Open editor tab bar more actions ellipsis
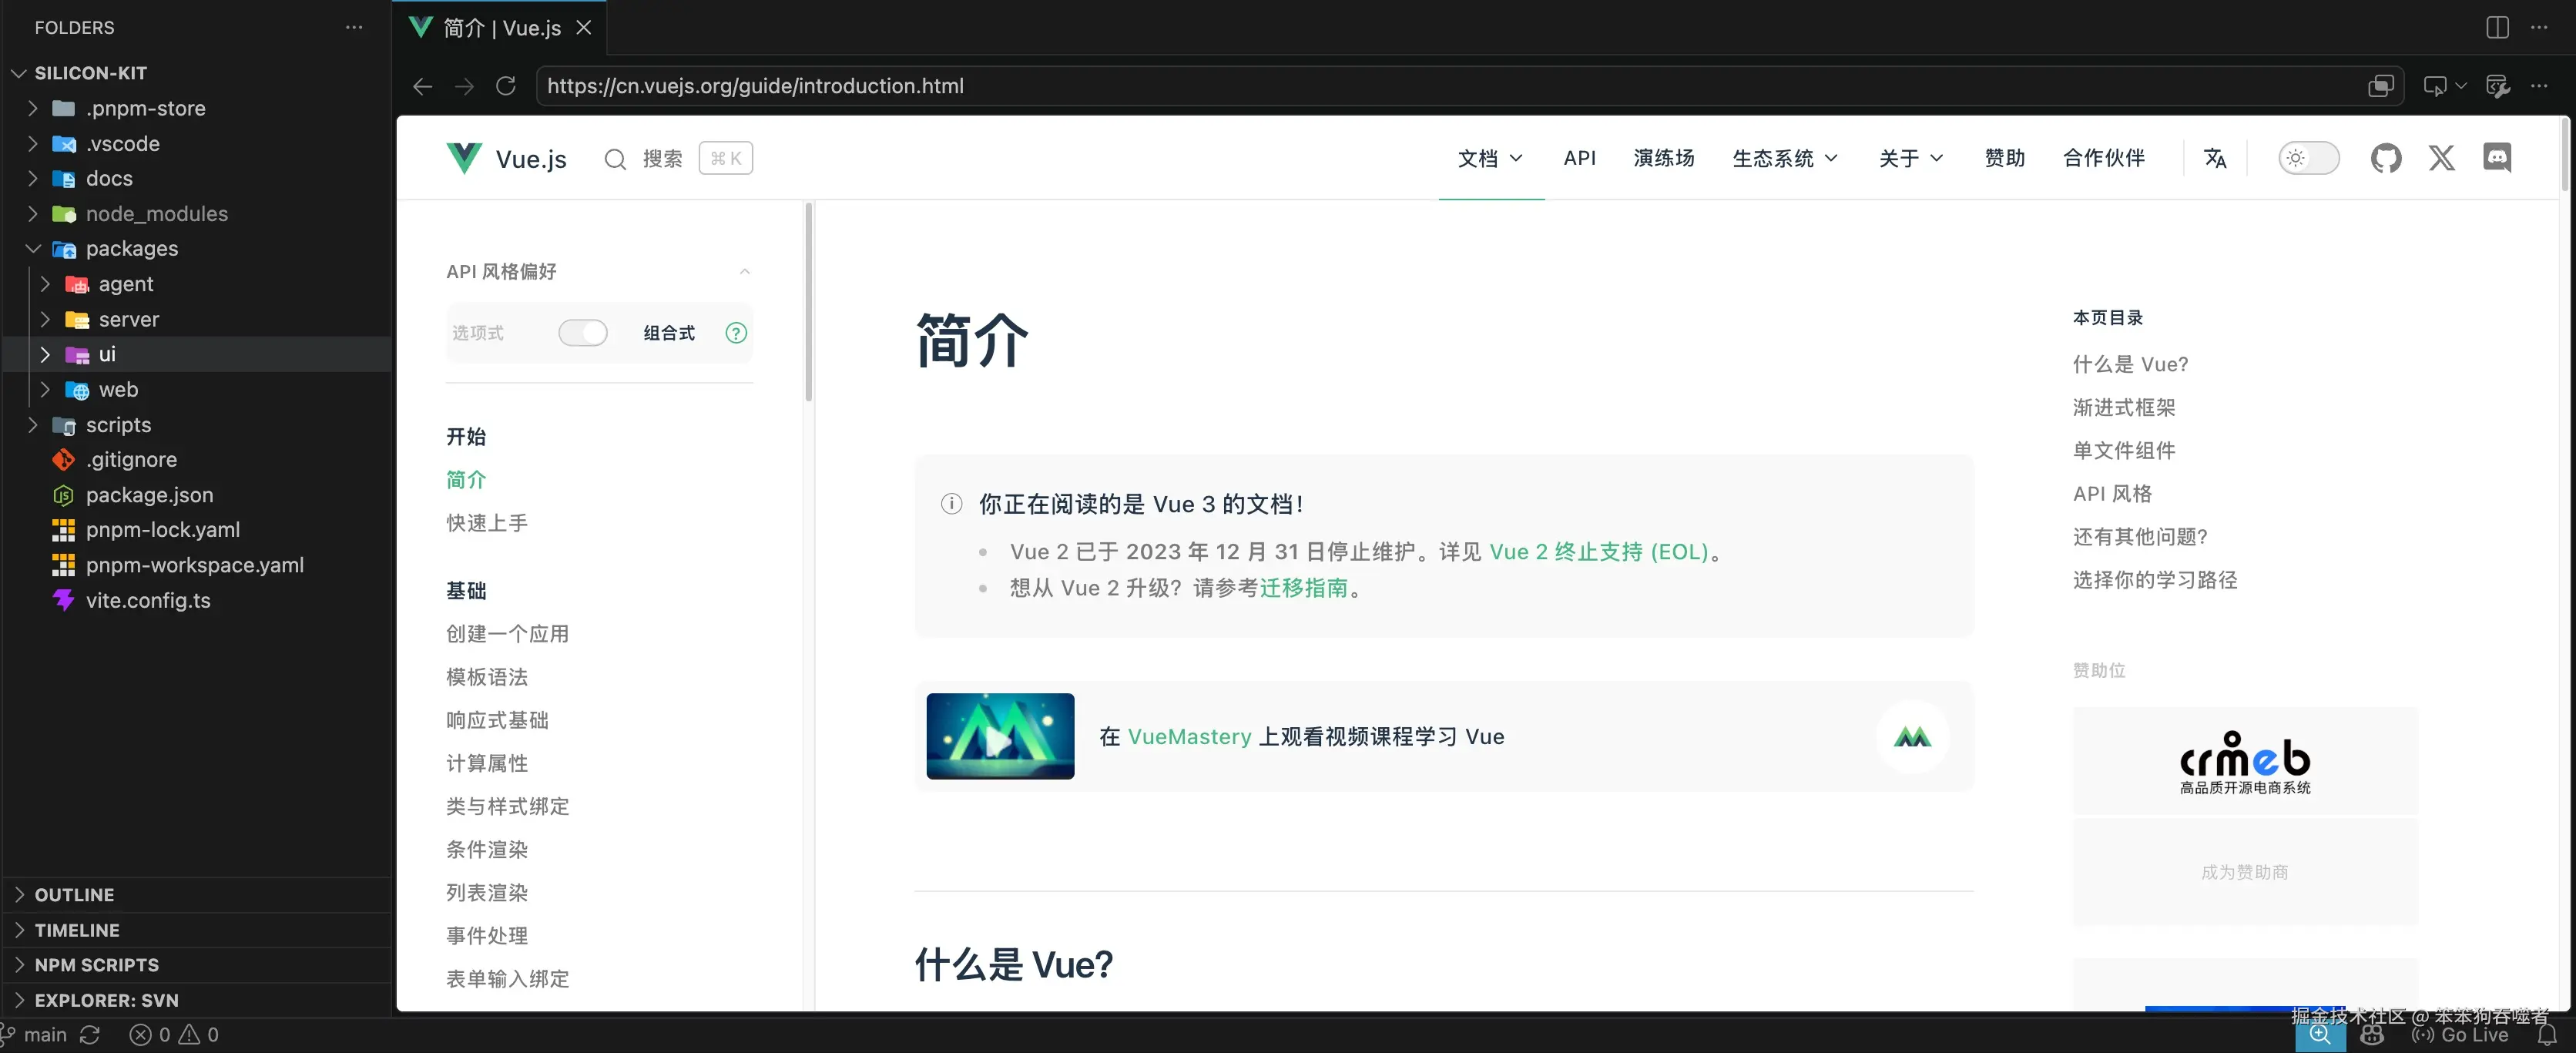2576x1053 pixels. click(2539, 27)
